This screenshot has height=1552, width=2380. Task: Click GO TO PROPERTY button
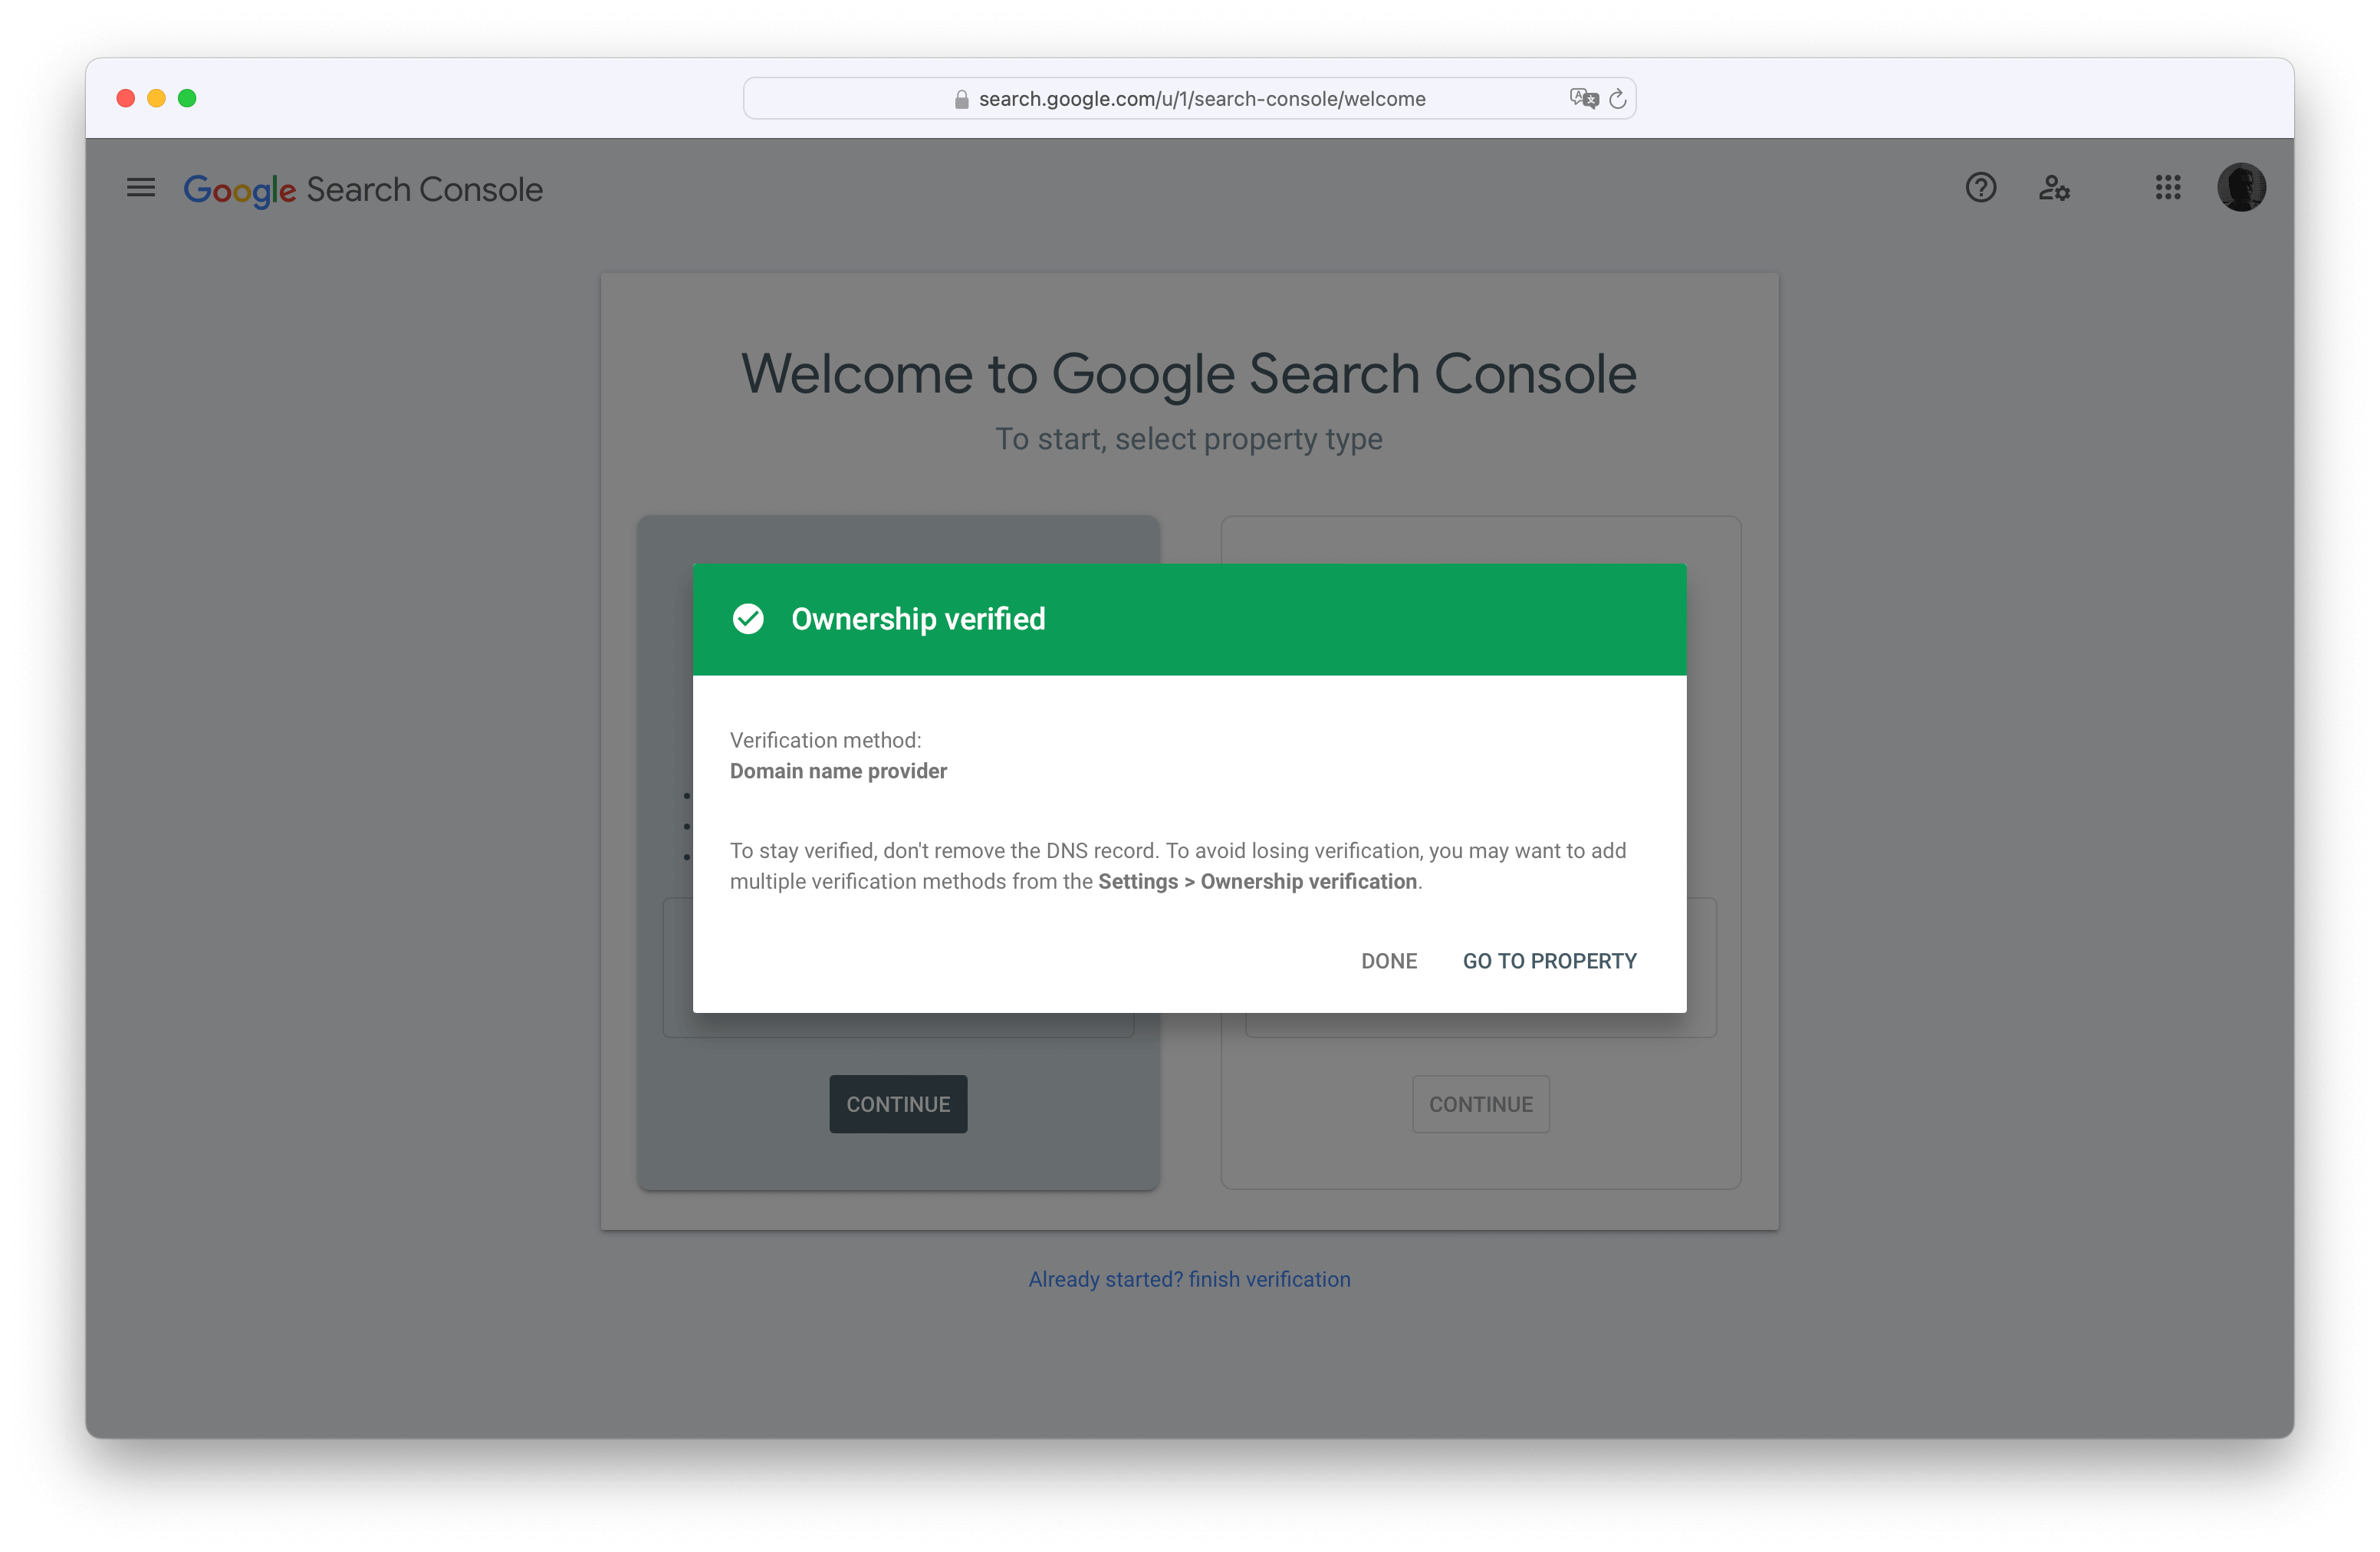pos(1549,961)
